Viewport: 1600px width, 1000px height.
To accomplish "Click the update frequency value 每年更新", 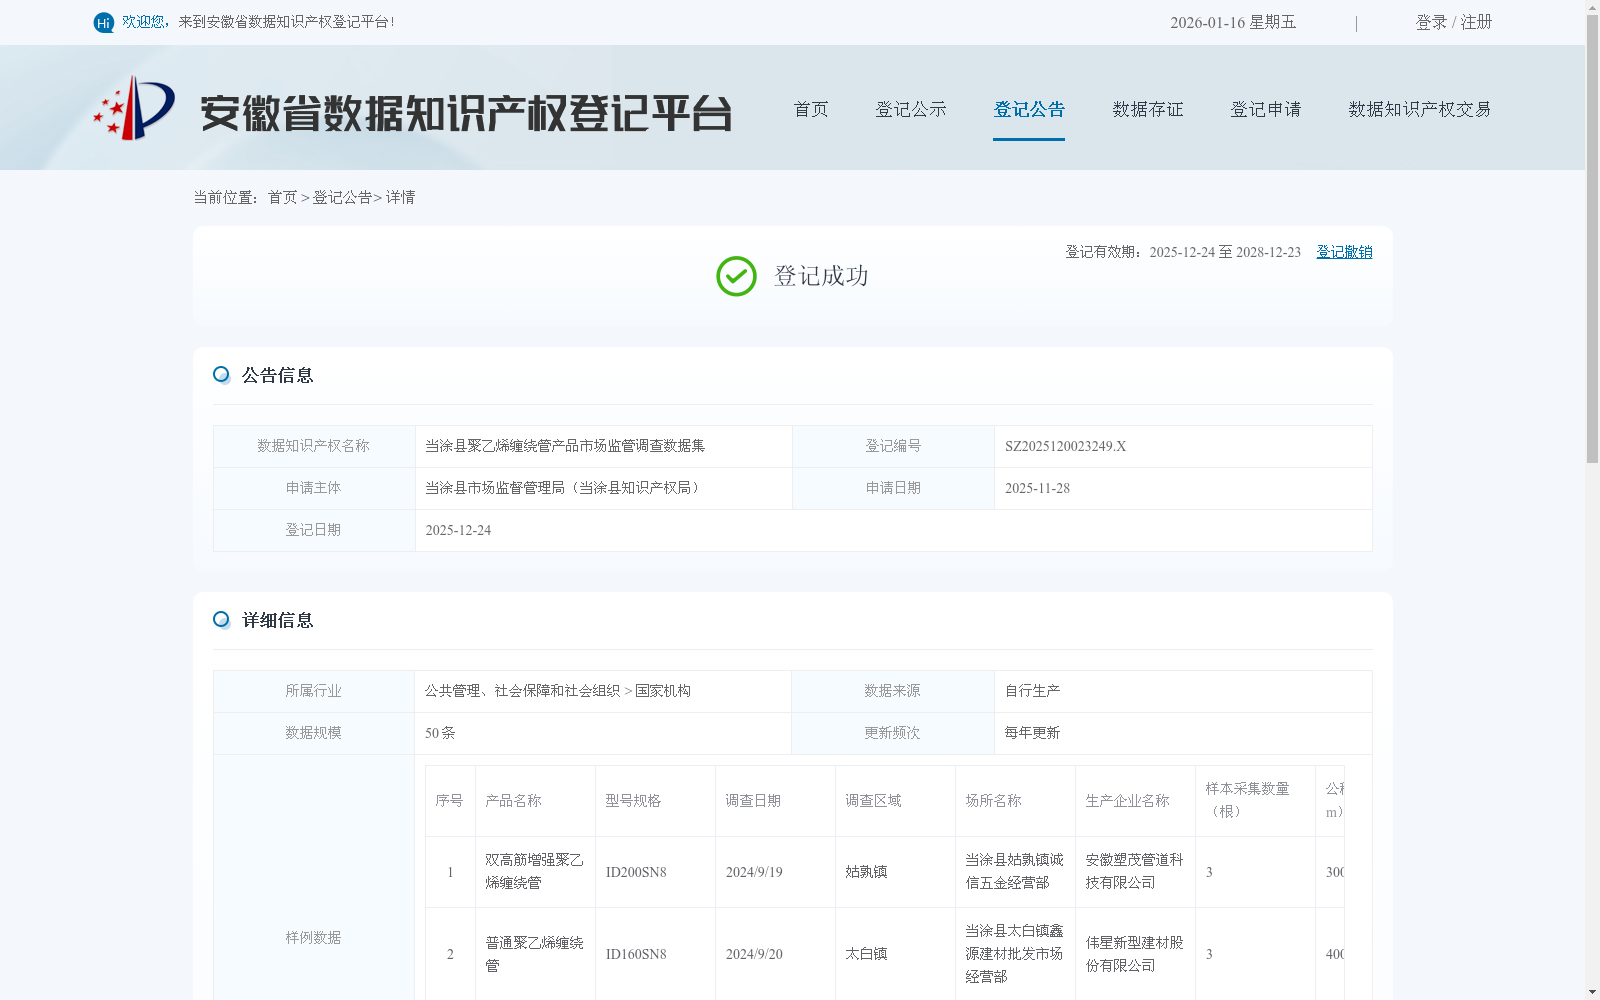I will click(x=1032, y=733).
